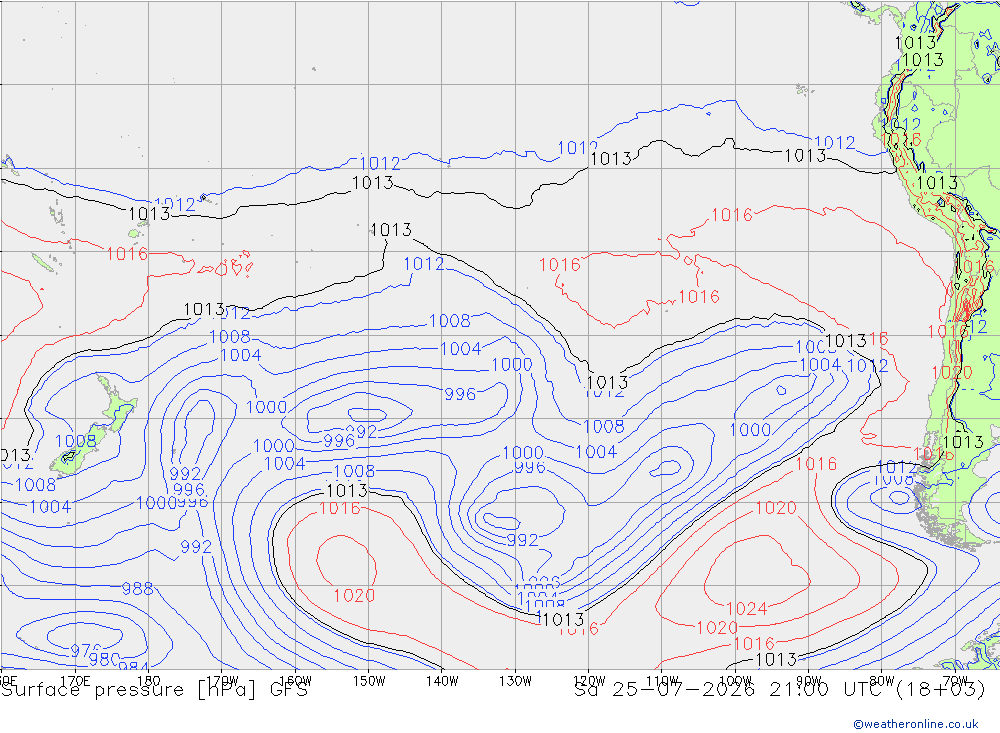Click the weatheronline.co.uk copyright link
1000x733 pixels.
tap(915, 724)
